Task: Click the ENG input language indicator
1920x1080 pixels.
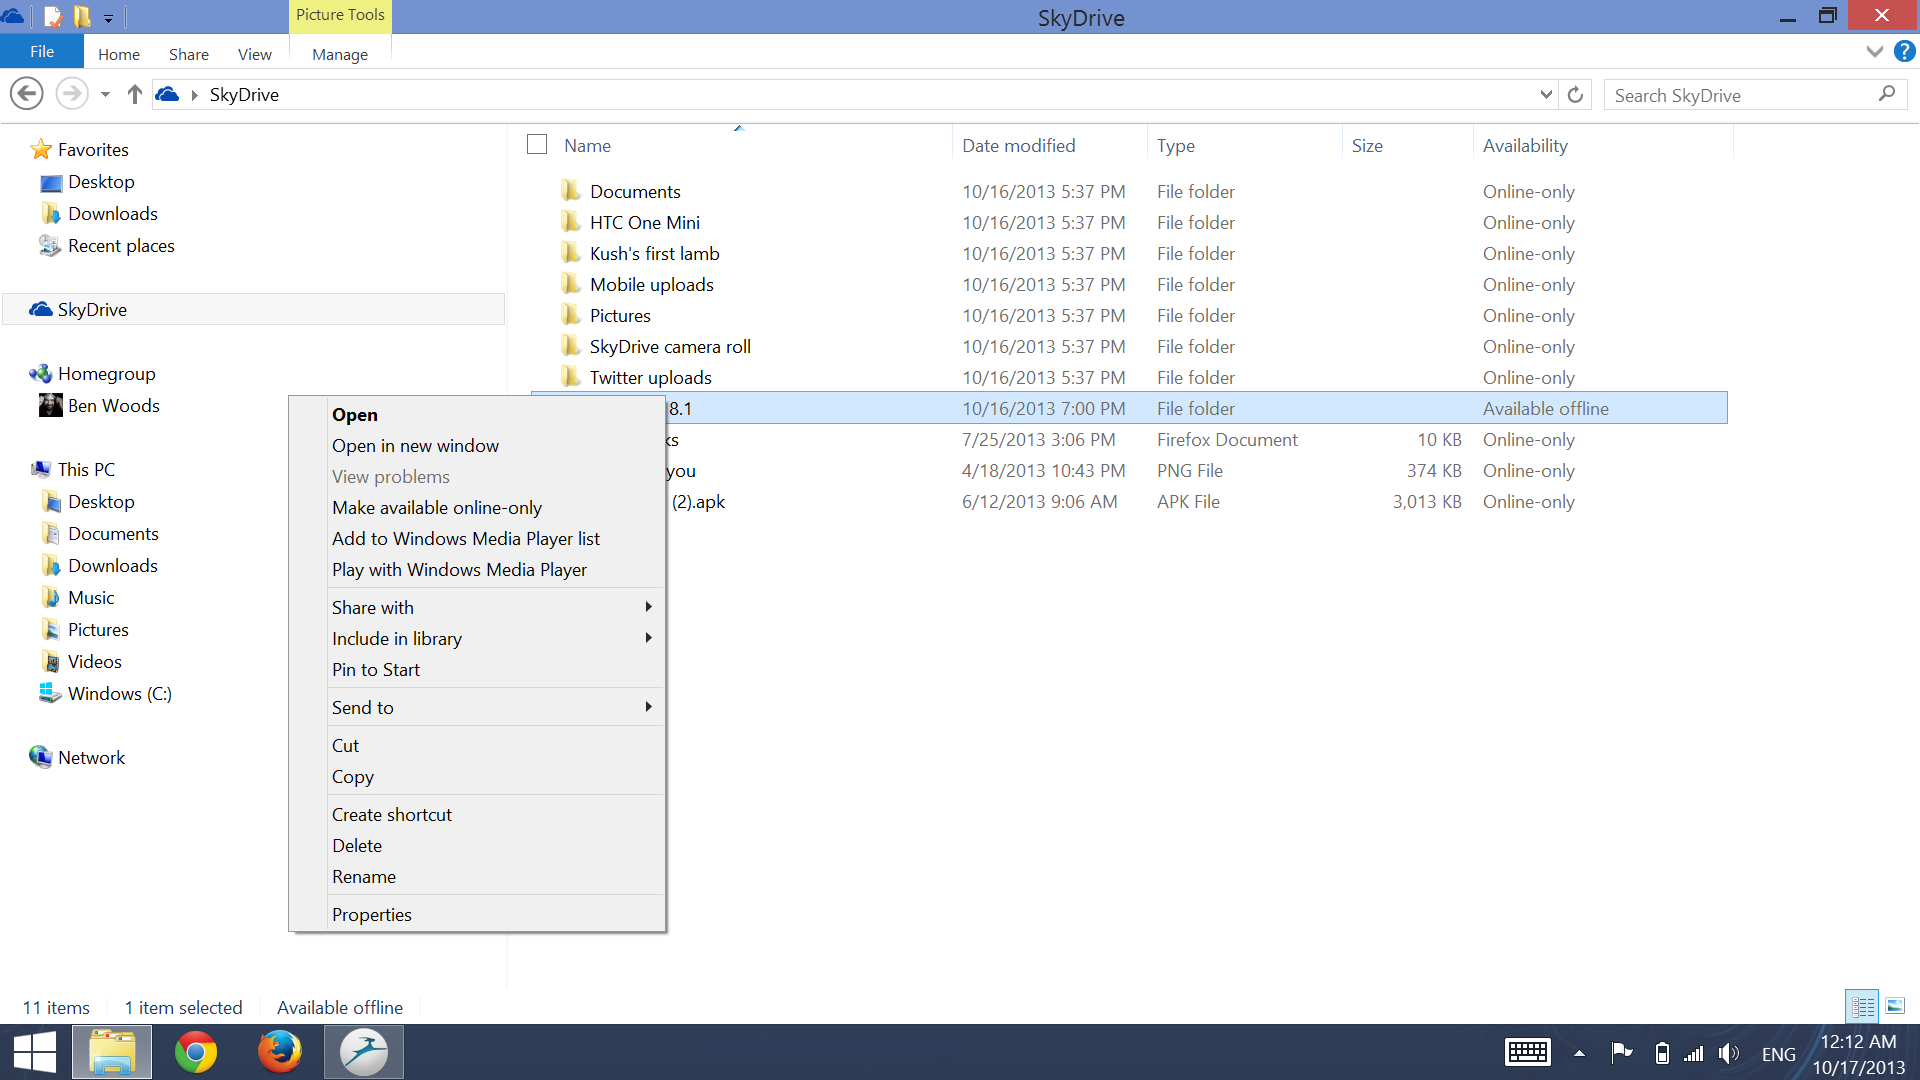Action: pos(1778,1054)
